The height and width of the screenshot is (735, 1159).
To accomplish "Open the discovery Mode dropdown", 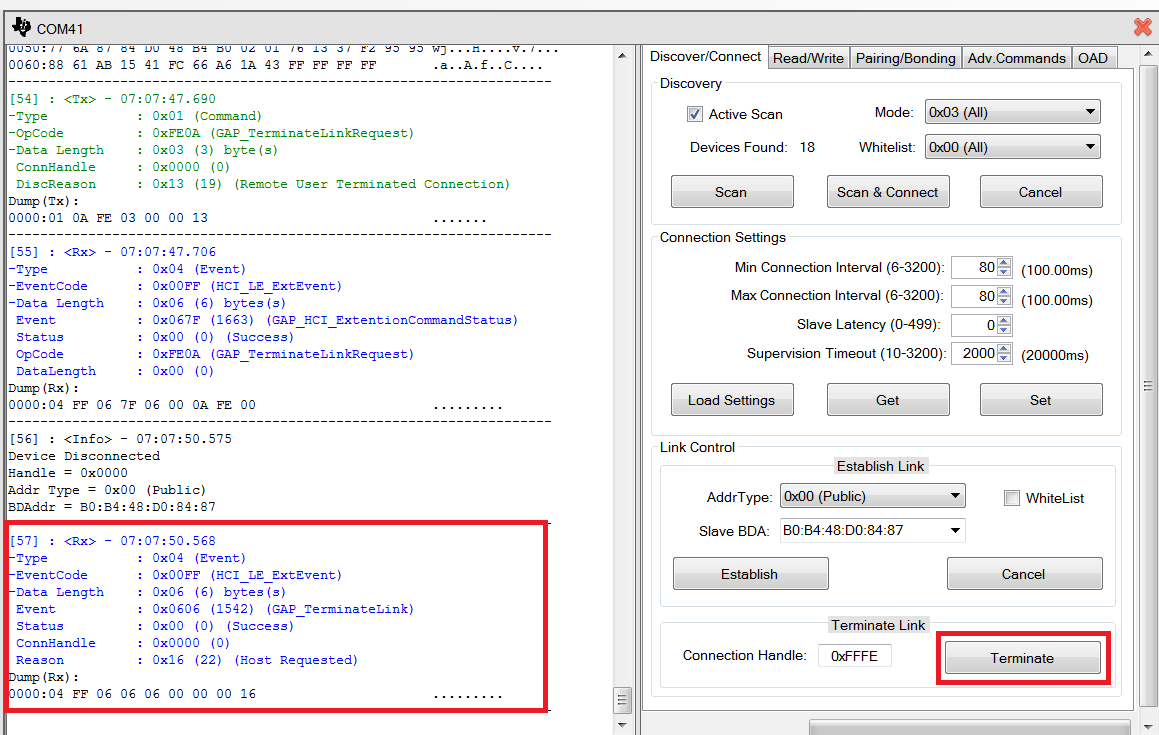I will pyautogui.click(x=1012, y=113).
